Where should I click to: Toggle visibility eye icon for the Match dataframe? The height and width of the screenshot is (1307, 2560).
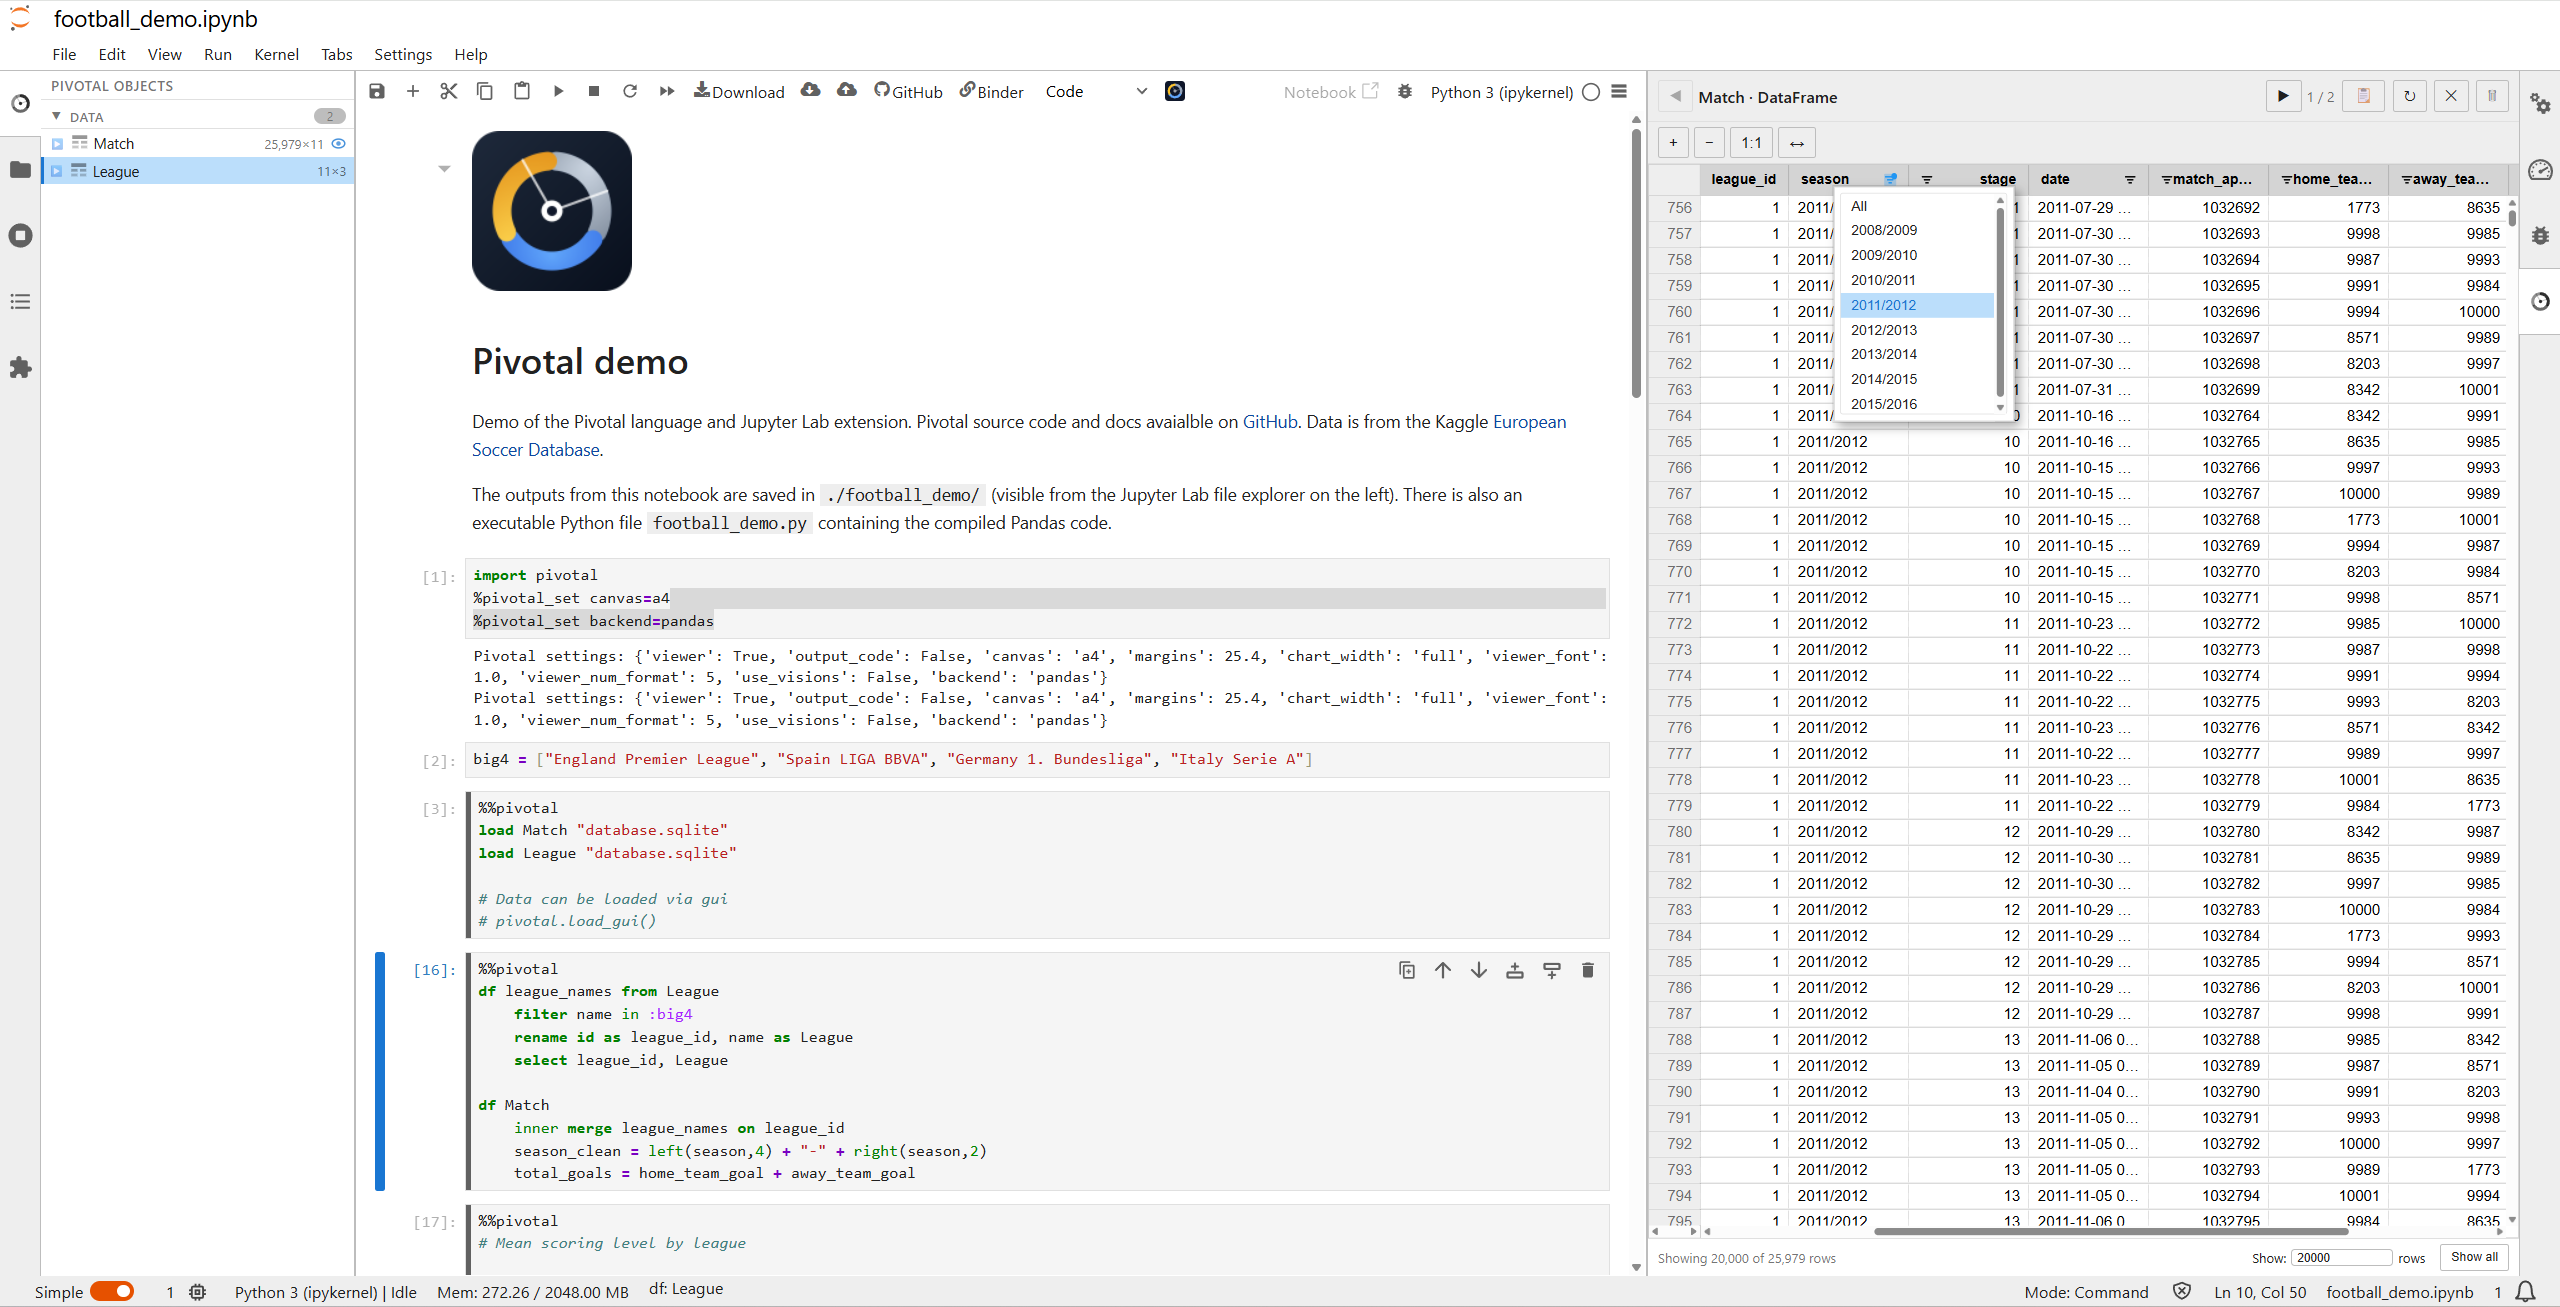tap(338, 143)
